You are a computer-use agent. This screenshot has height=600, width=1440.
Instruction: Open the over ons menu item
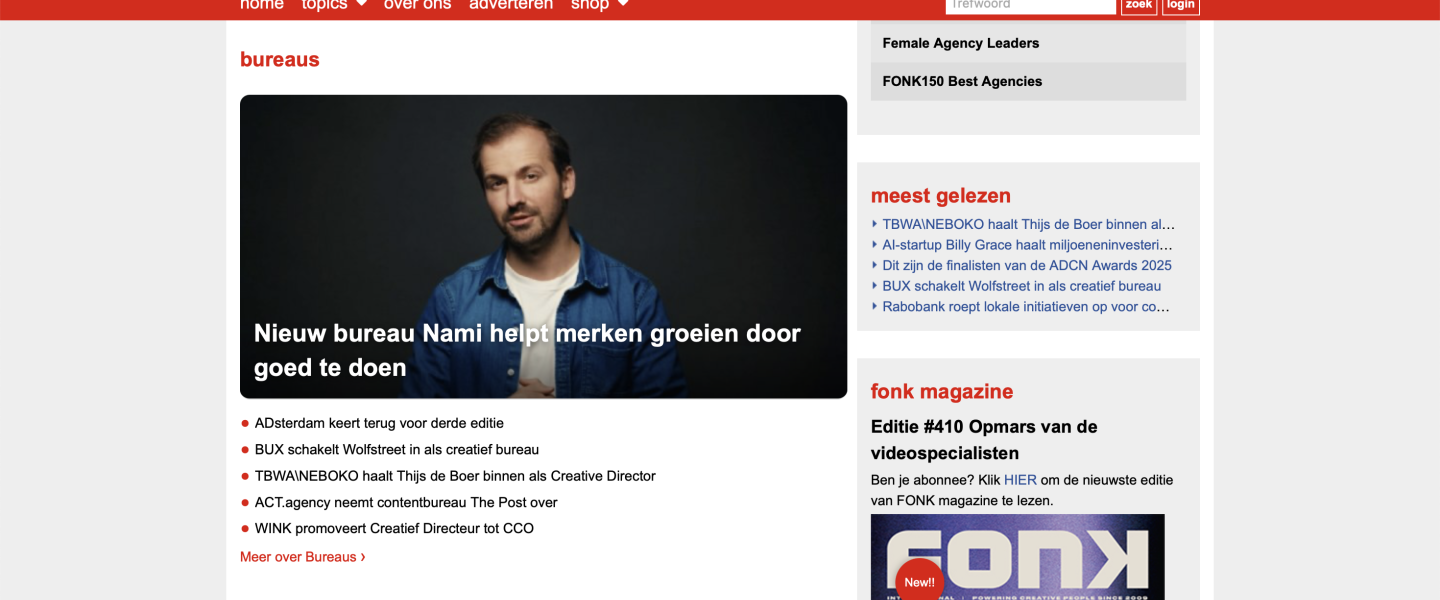417,5
